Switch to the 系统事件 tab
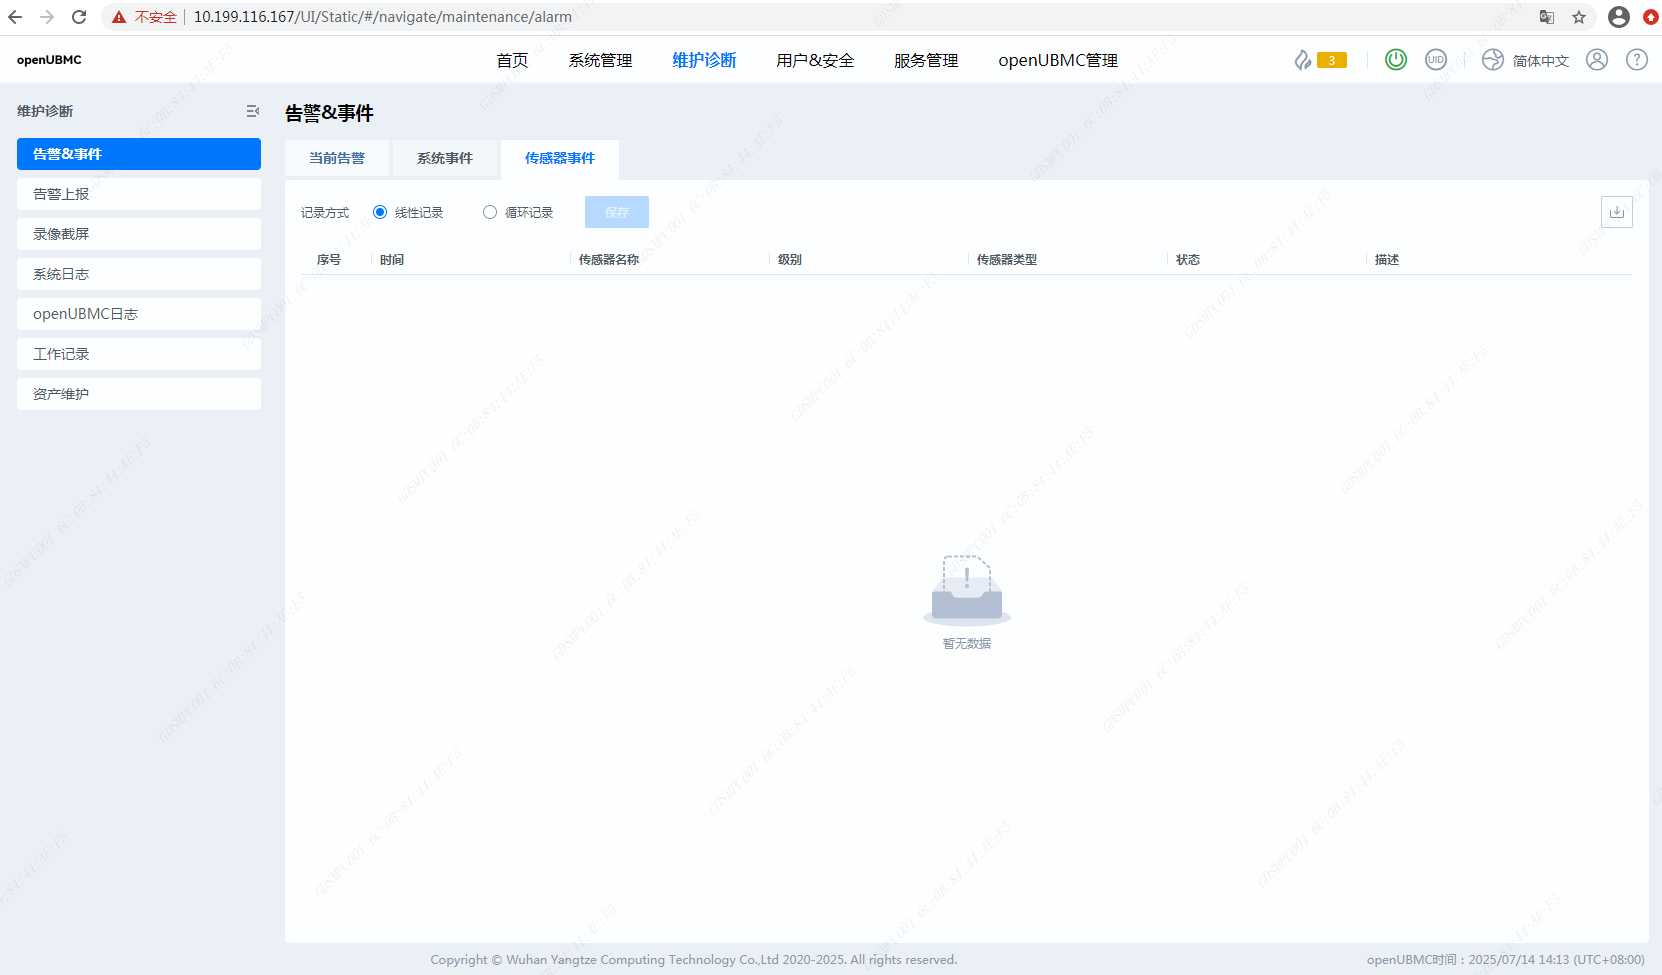Image resolution: width=1662 pixels, height=975 pixels. (445, 158)
